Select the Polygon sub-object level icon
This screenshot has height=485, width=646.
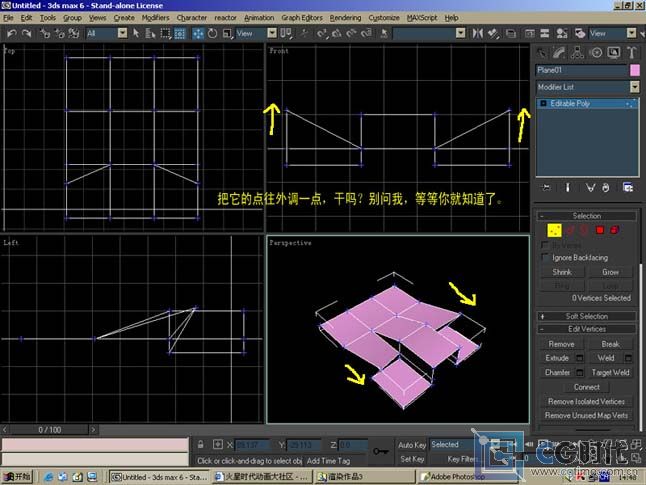[601, 230]
